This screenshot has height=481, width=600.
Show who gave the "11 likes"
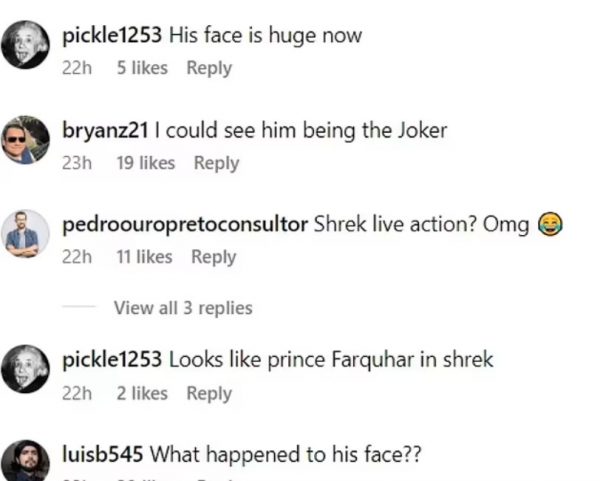point(144,257)
